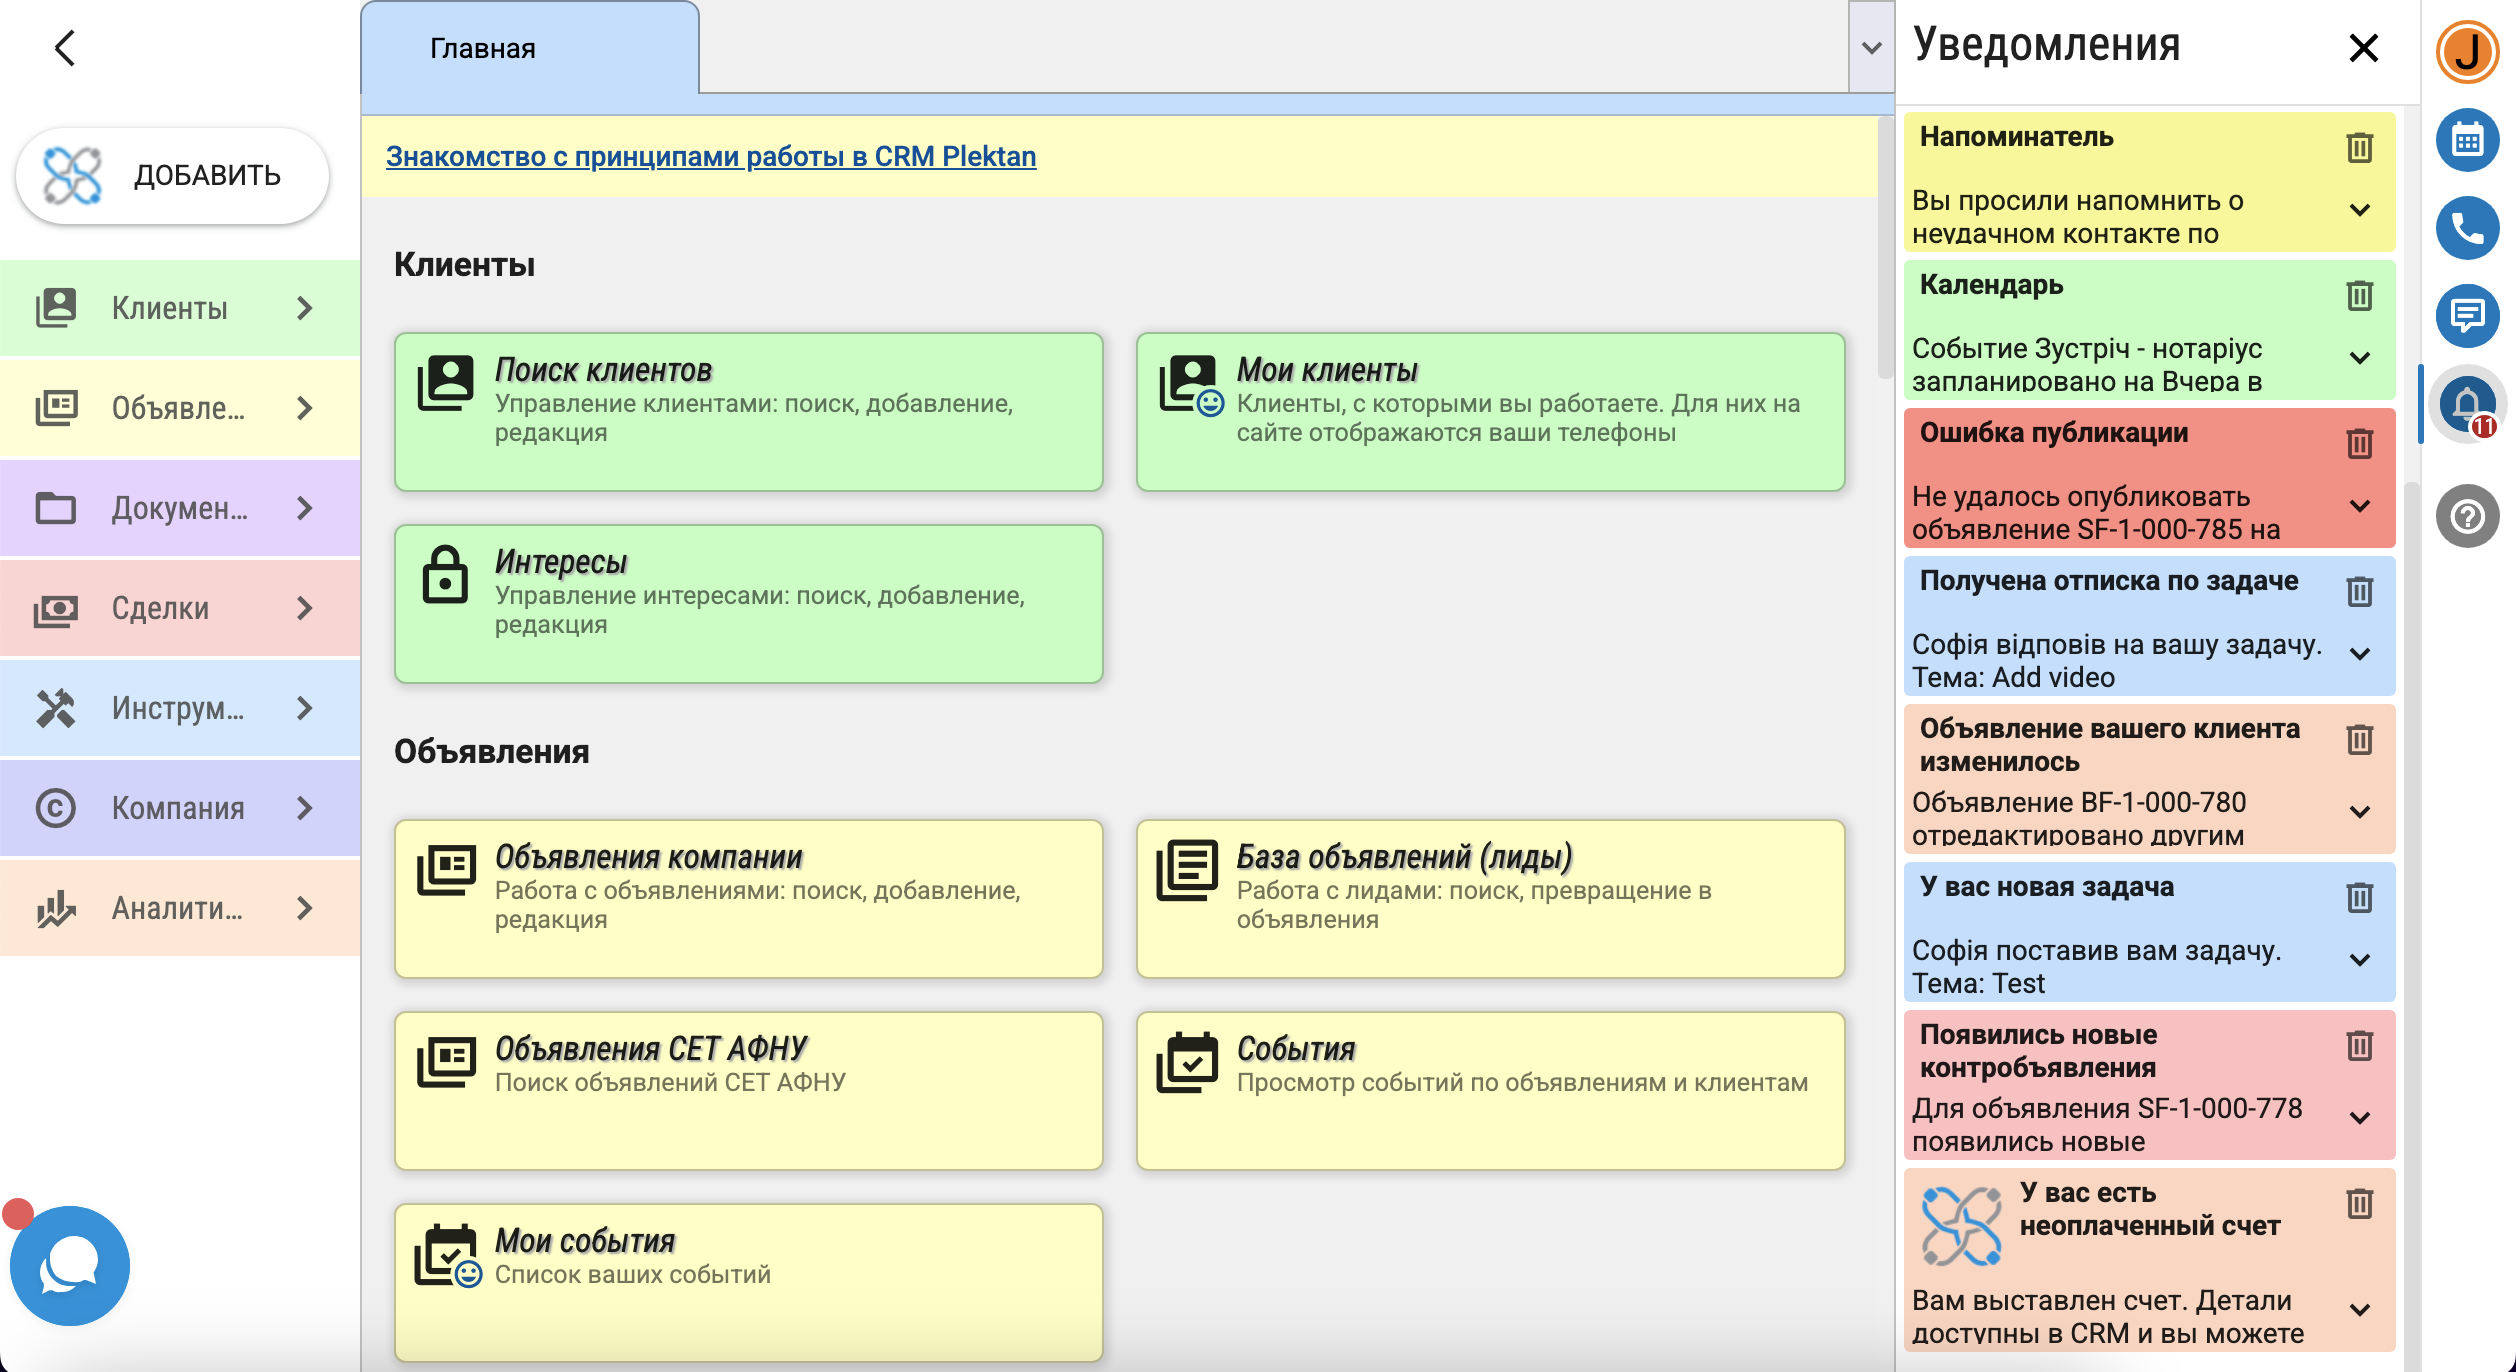Click the phone call icon
The width and height of the screenshot is (2516, 1372).
(2467, 228)
